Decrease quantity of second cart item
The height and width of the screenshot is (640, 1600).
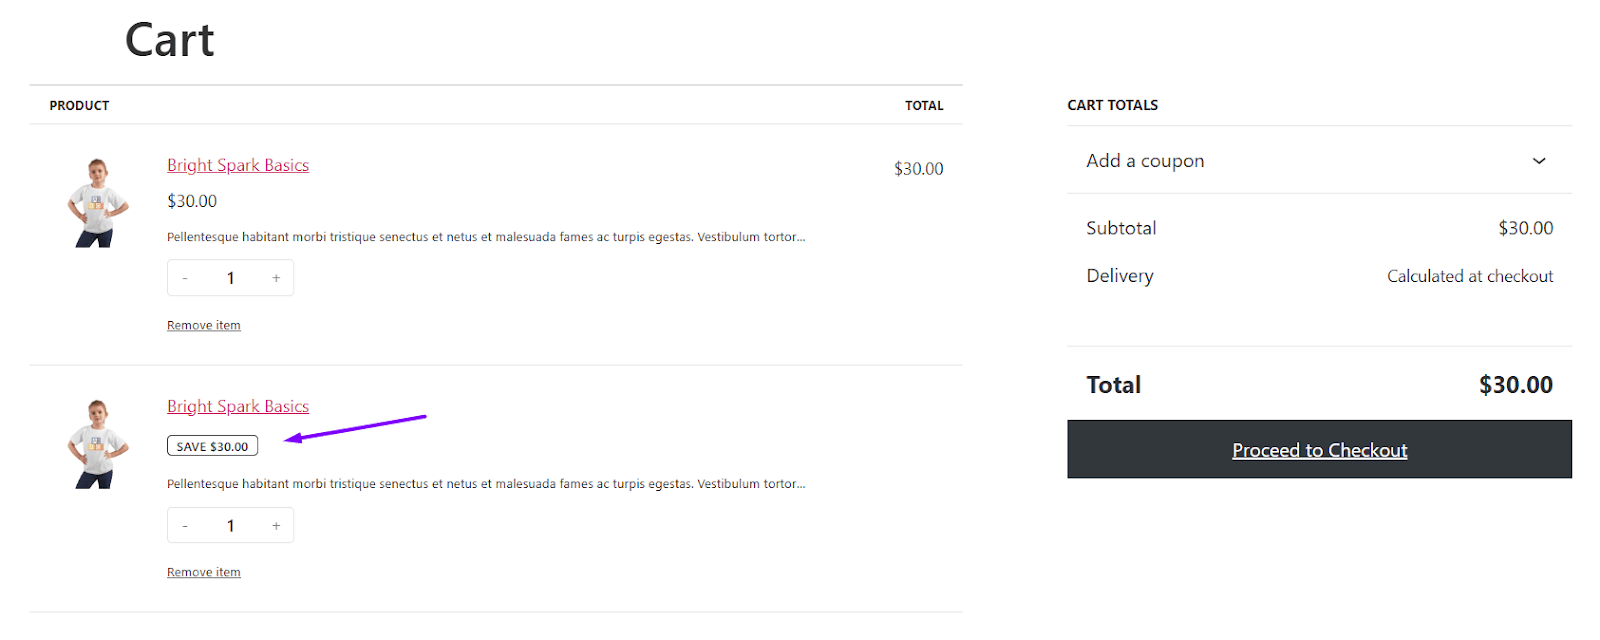[185, 525]
